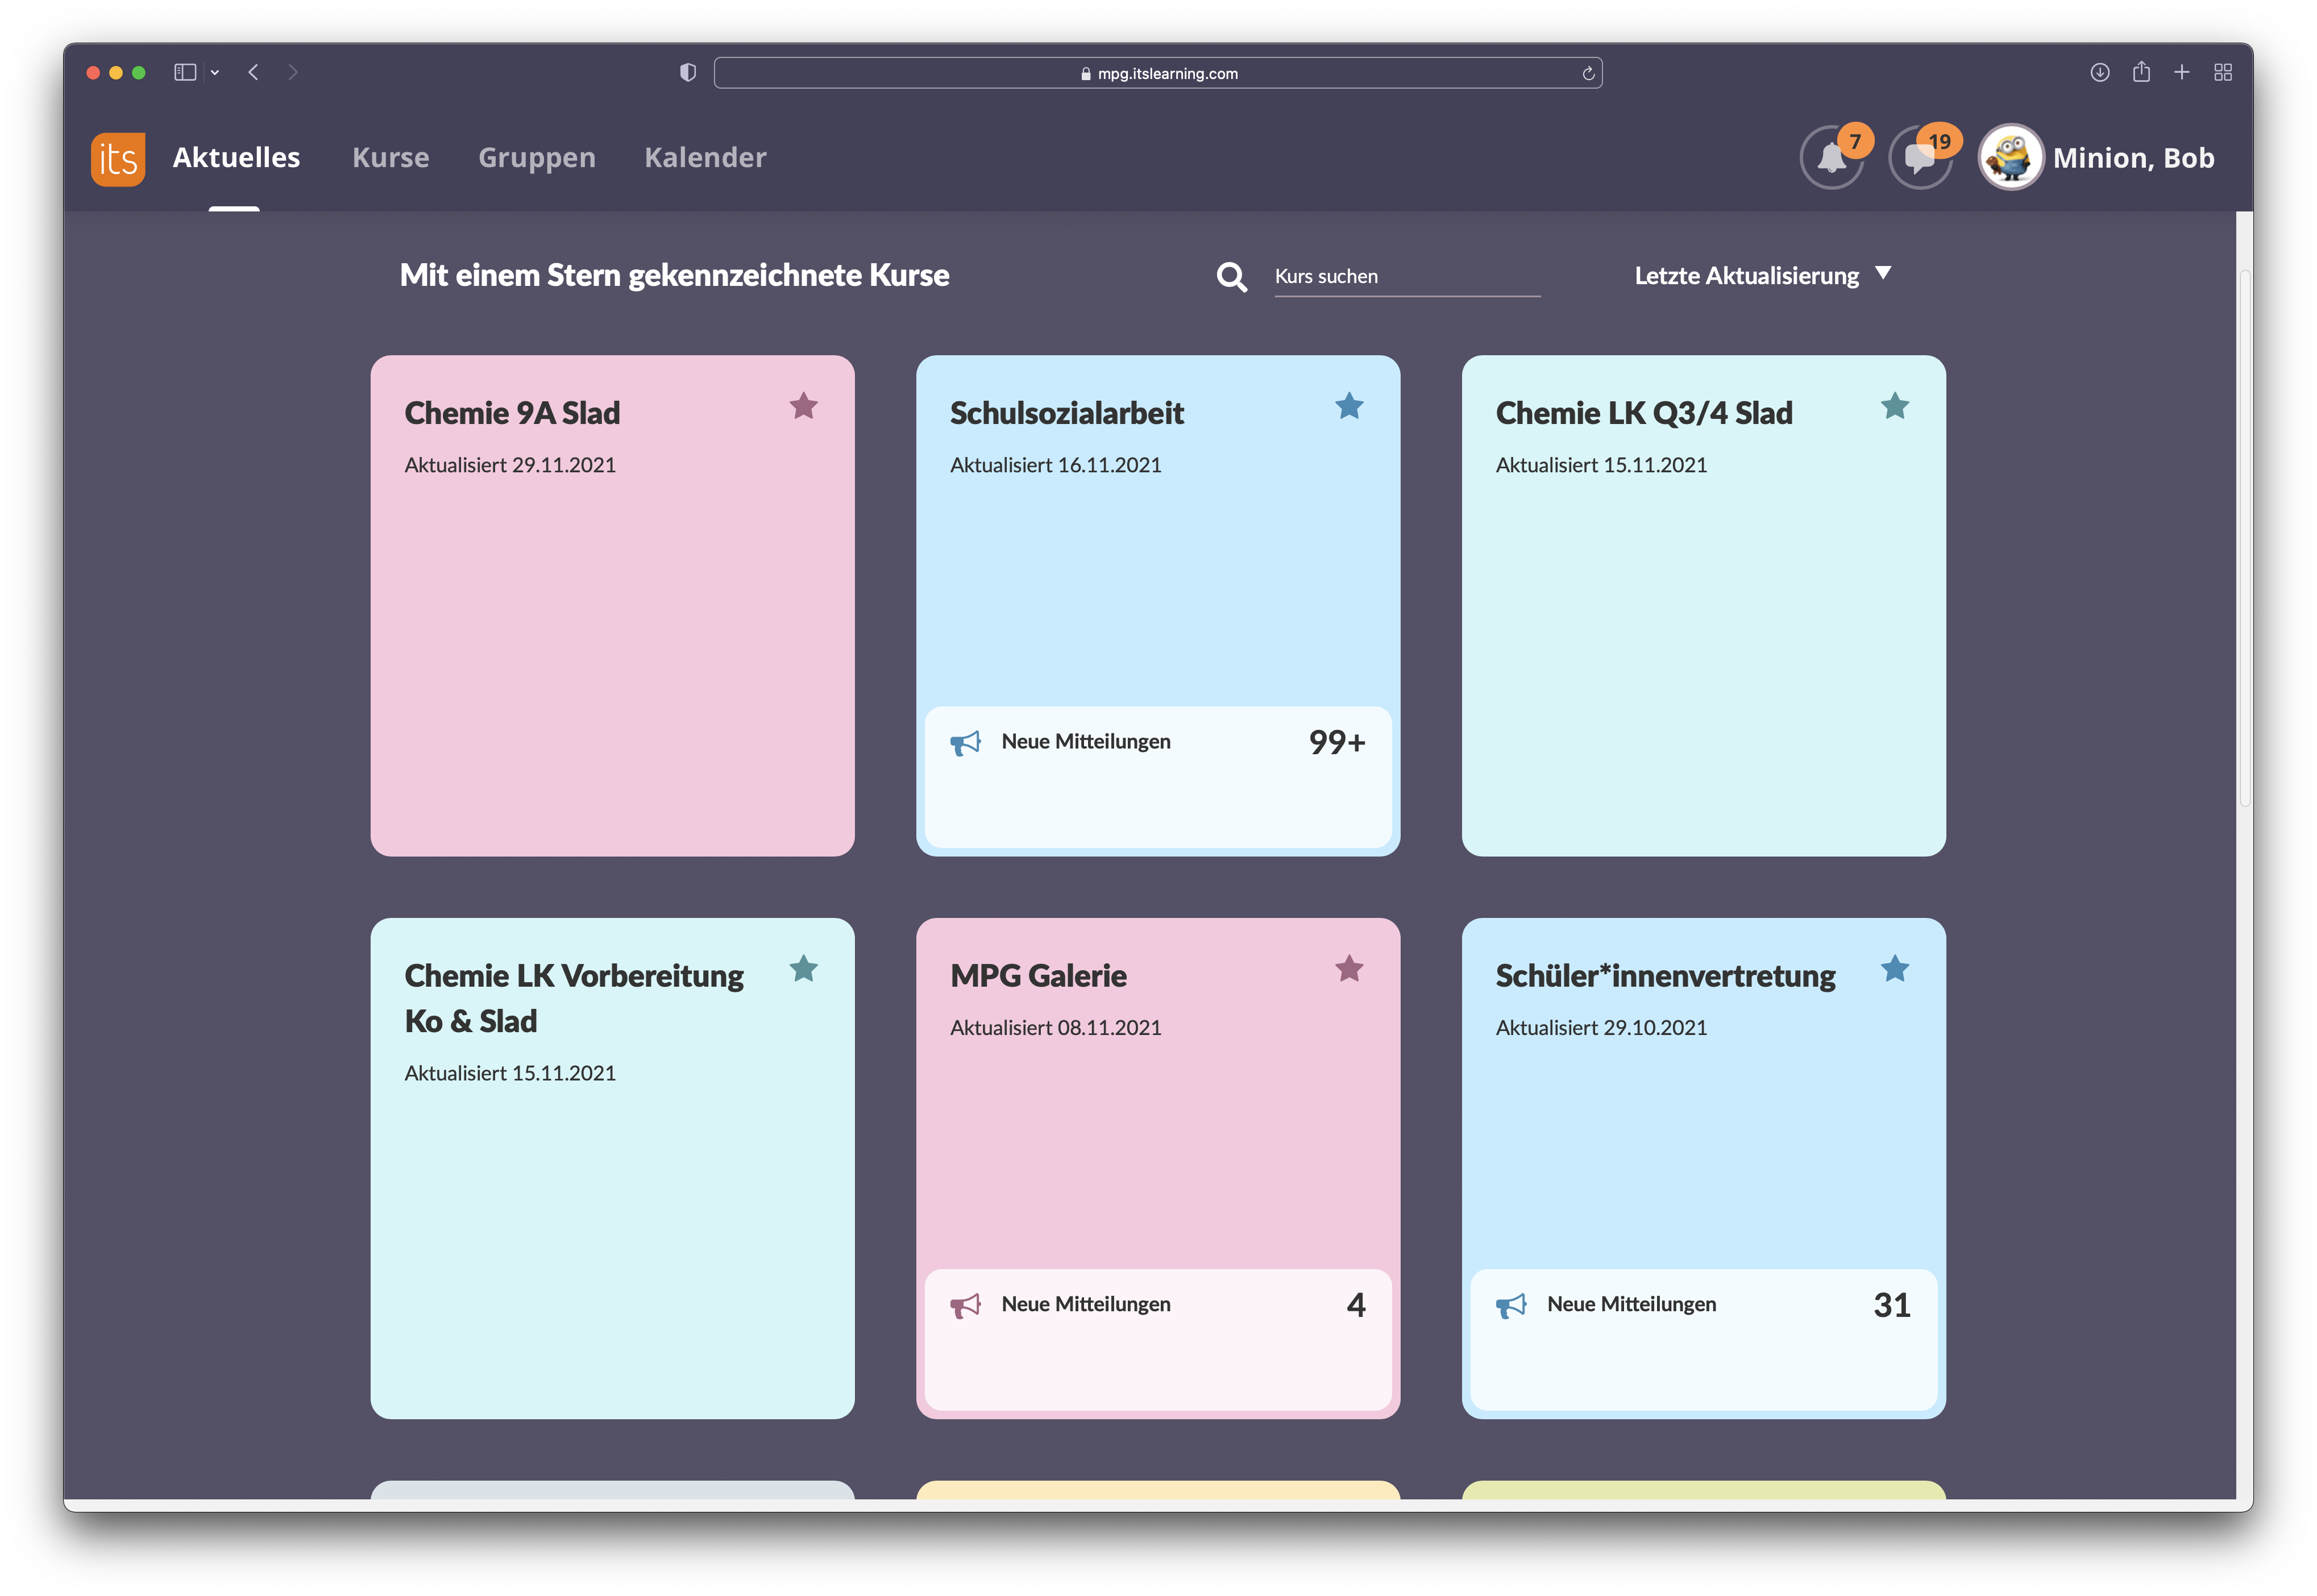Click the Safari share icon
The image size is (2317, 1596).
[x=2141, y=72]
